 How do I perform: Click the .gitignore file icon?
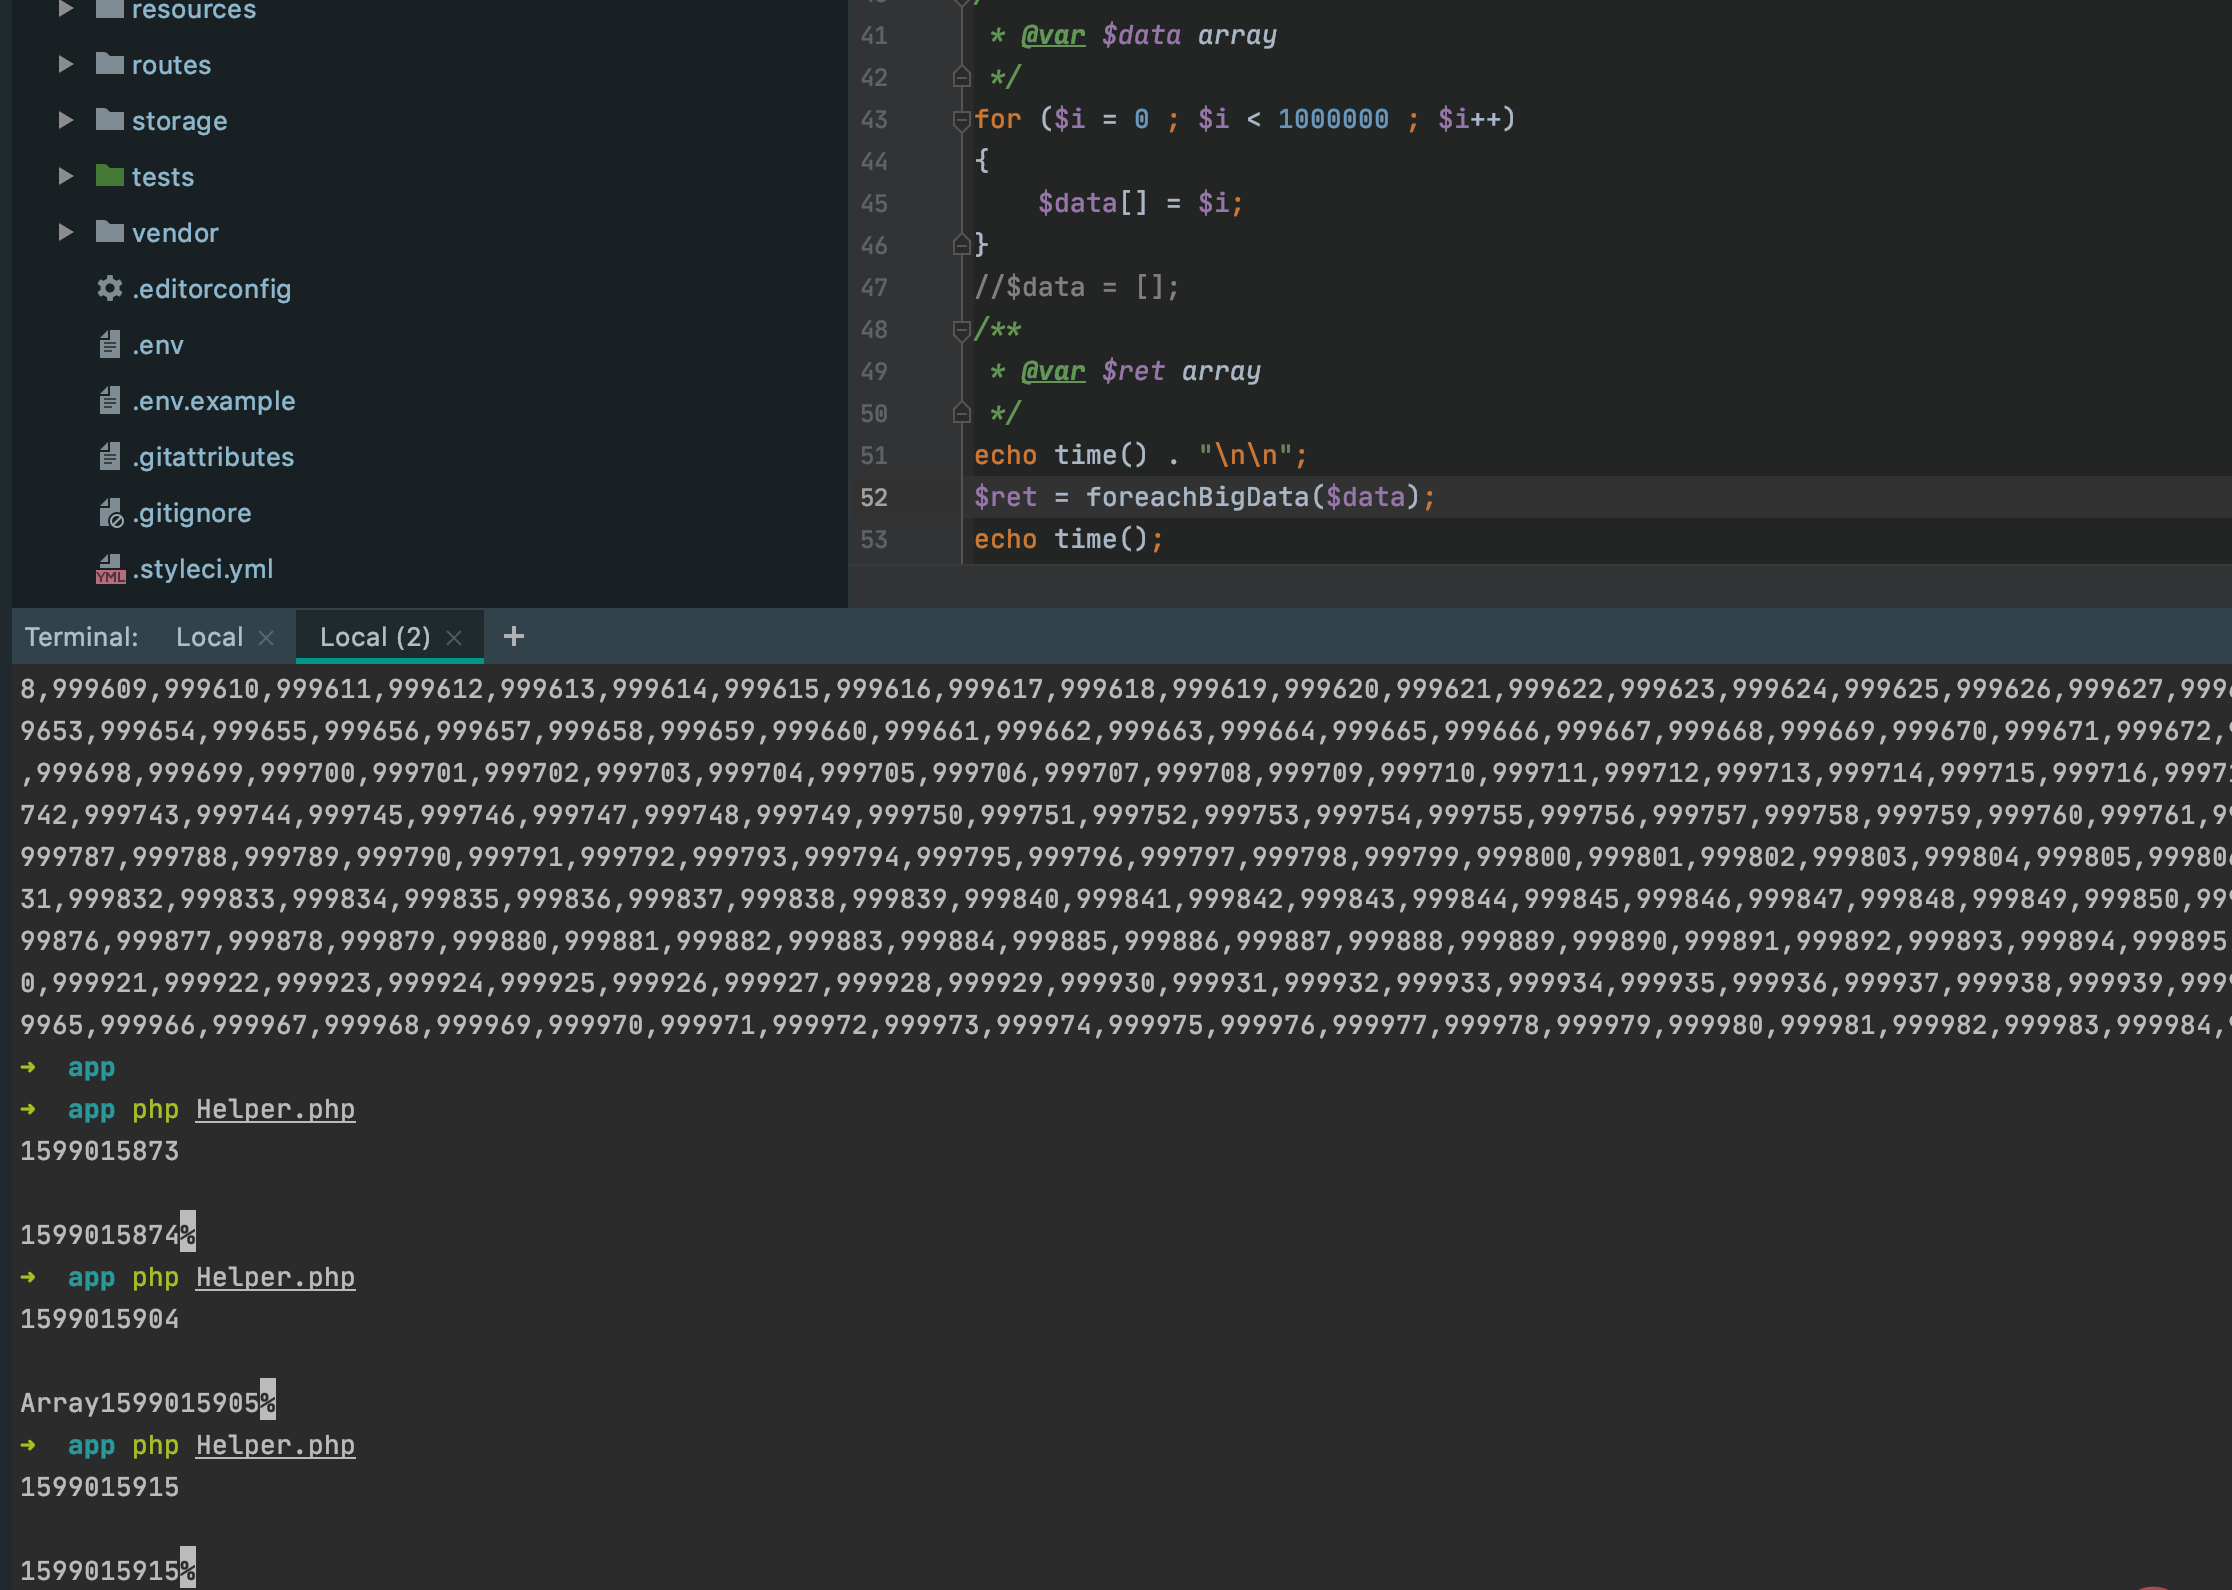[110, 513]
